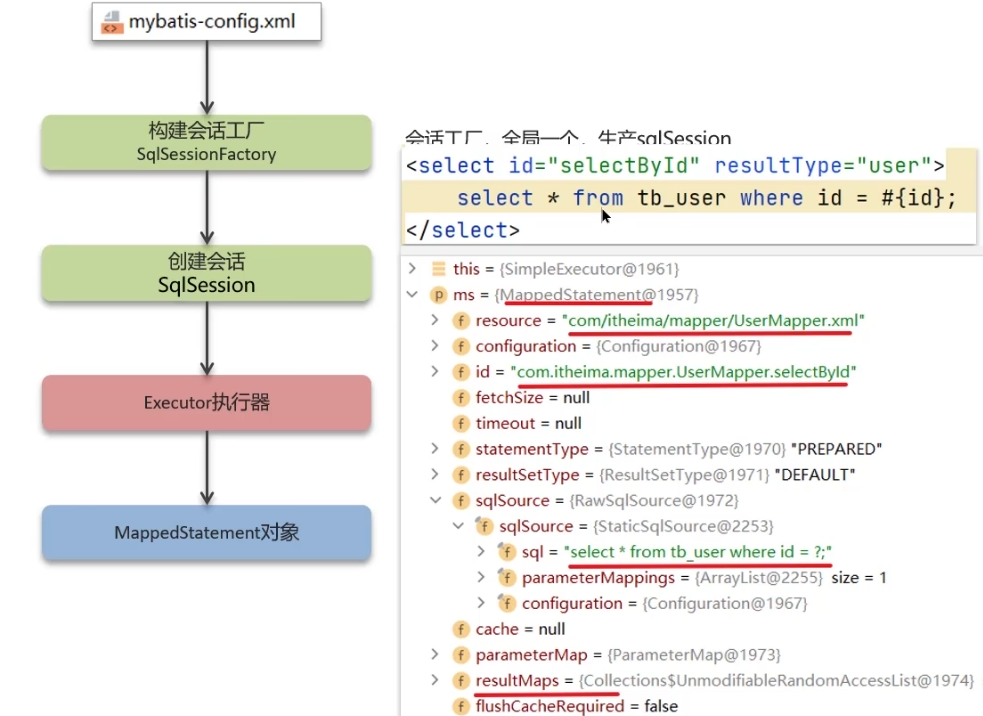The height and width of the screenshot is (716, 983).
Task: Click the field icon beside sql string
Action: pyautogui.click(x=506, y=552)
